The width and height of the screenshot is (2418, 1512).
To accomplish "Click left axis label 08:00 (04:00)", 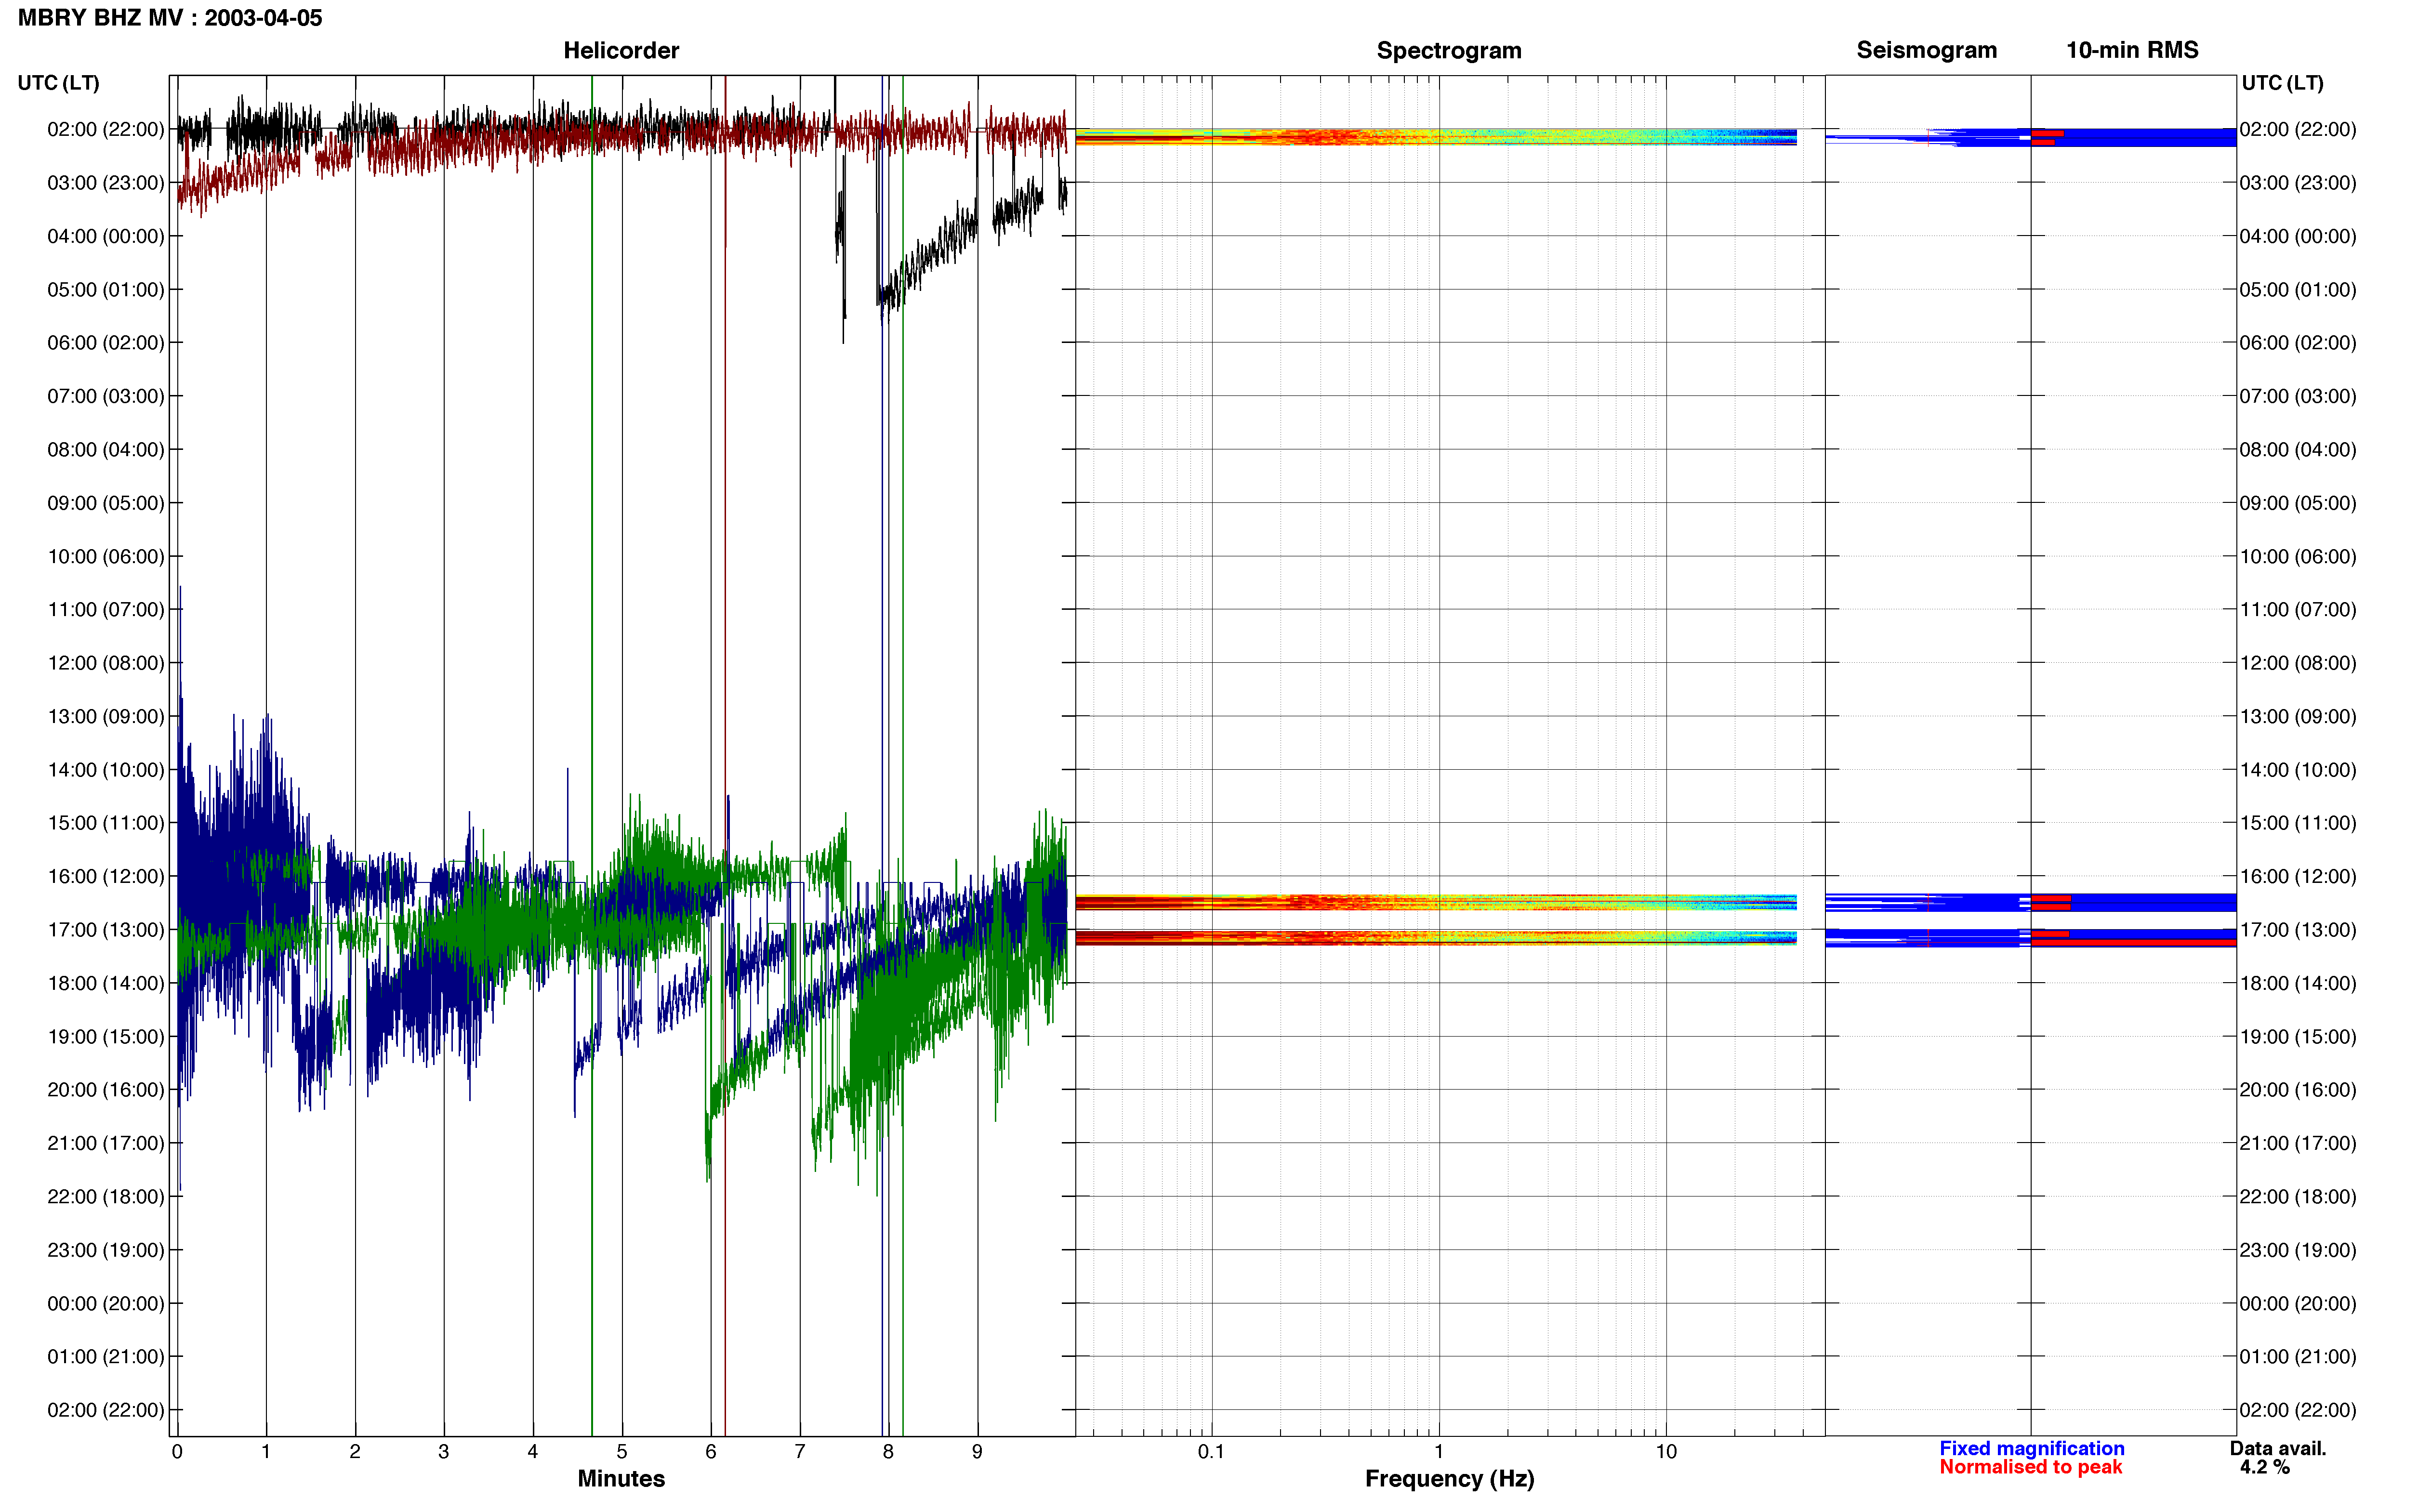I will tap(106, 450).
